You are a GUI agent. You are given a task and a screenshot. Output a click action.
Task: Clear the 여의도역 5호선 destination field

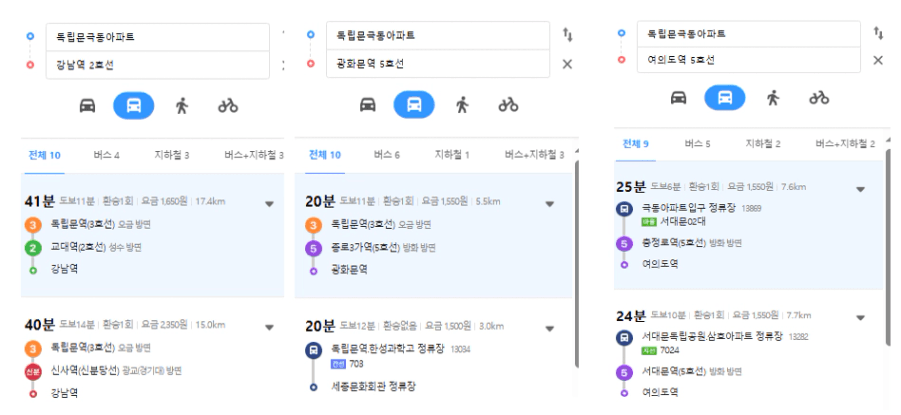(878, 60)
